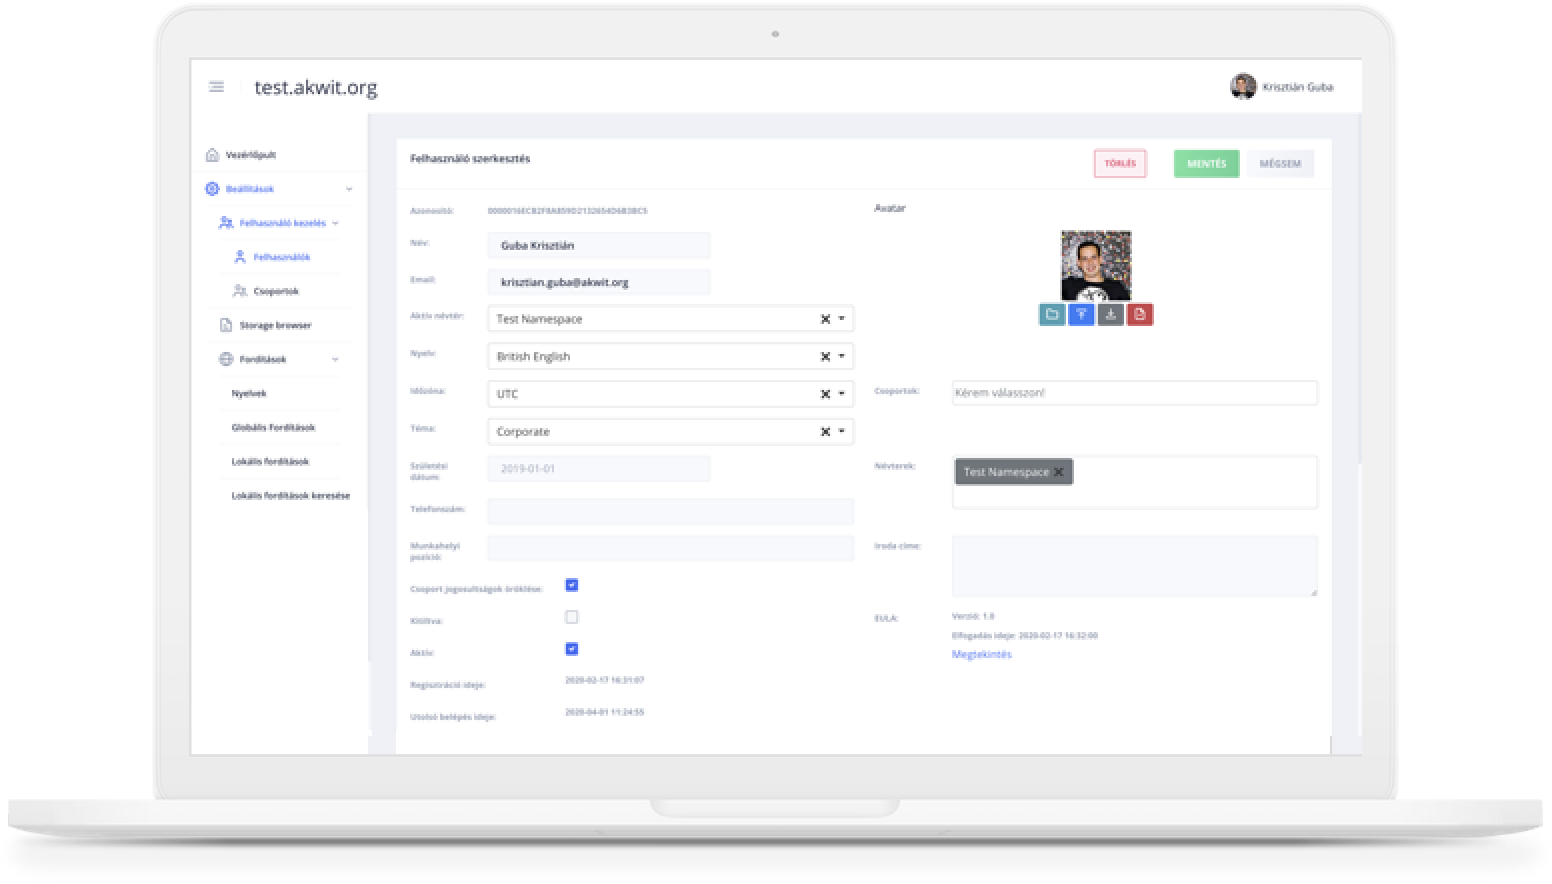This screenshot has height=884, width=1552.
Task: Go to Vezérlőpult in sidebar
Action: coord(251,155)
